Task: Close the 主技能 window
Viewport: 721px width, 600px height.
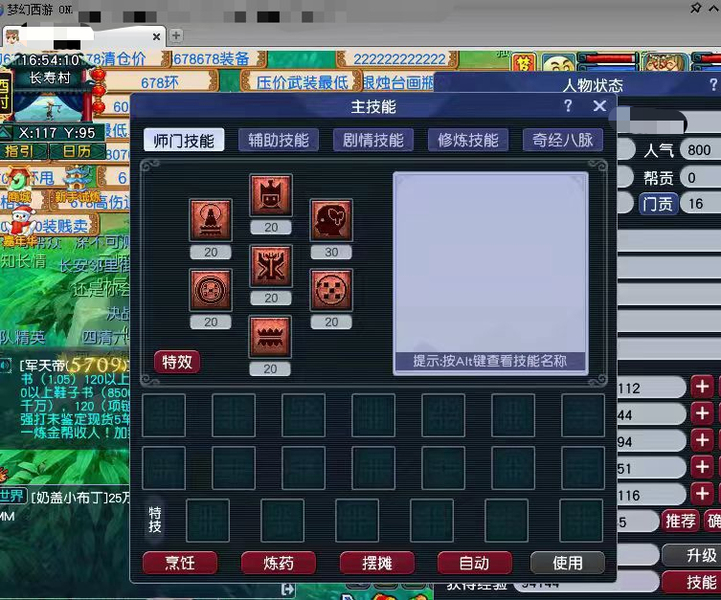Action: click(x=599, y=106)
